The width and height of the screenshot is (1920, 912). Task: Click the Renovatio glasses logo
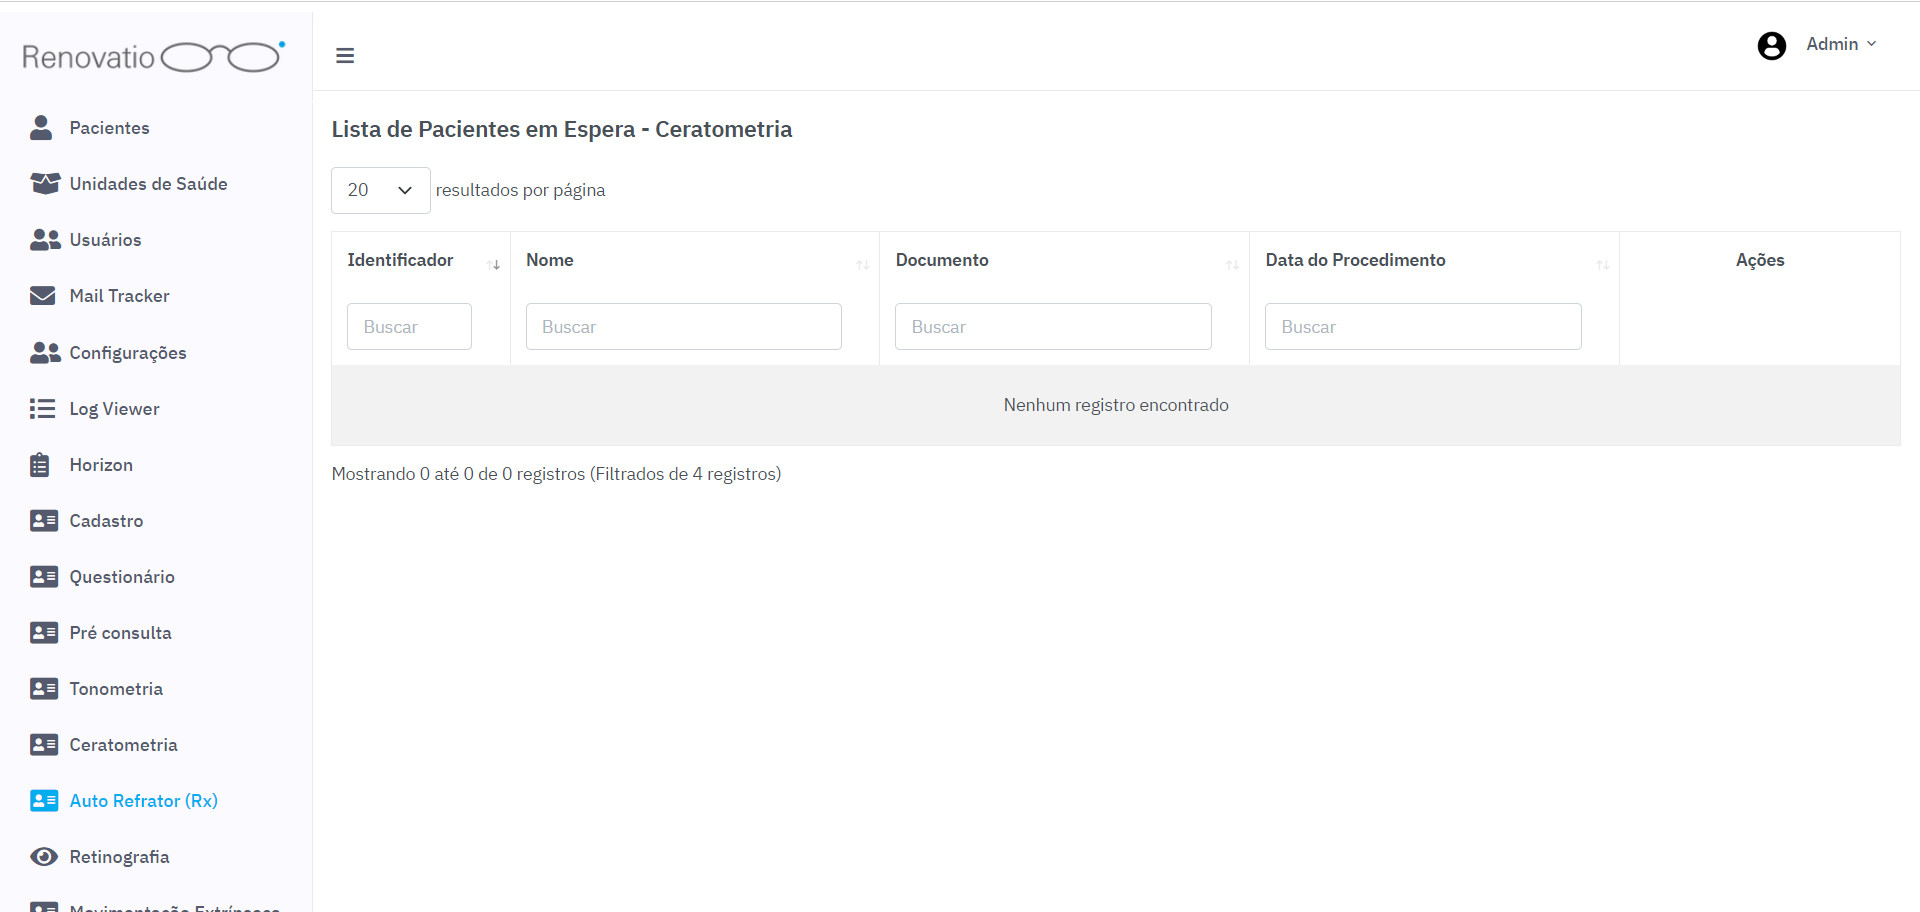pos(154,57)
